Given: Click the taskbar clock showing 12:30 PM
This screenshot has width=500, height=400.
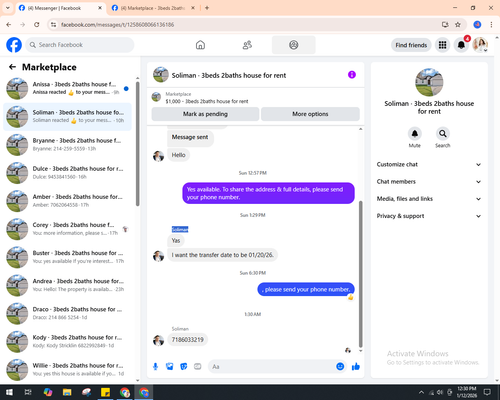Looking at the screenshot, I should (467, 392).
